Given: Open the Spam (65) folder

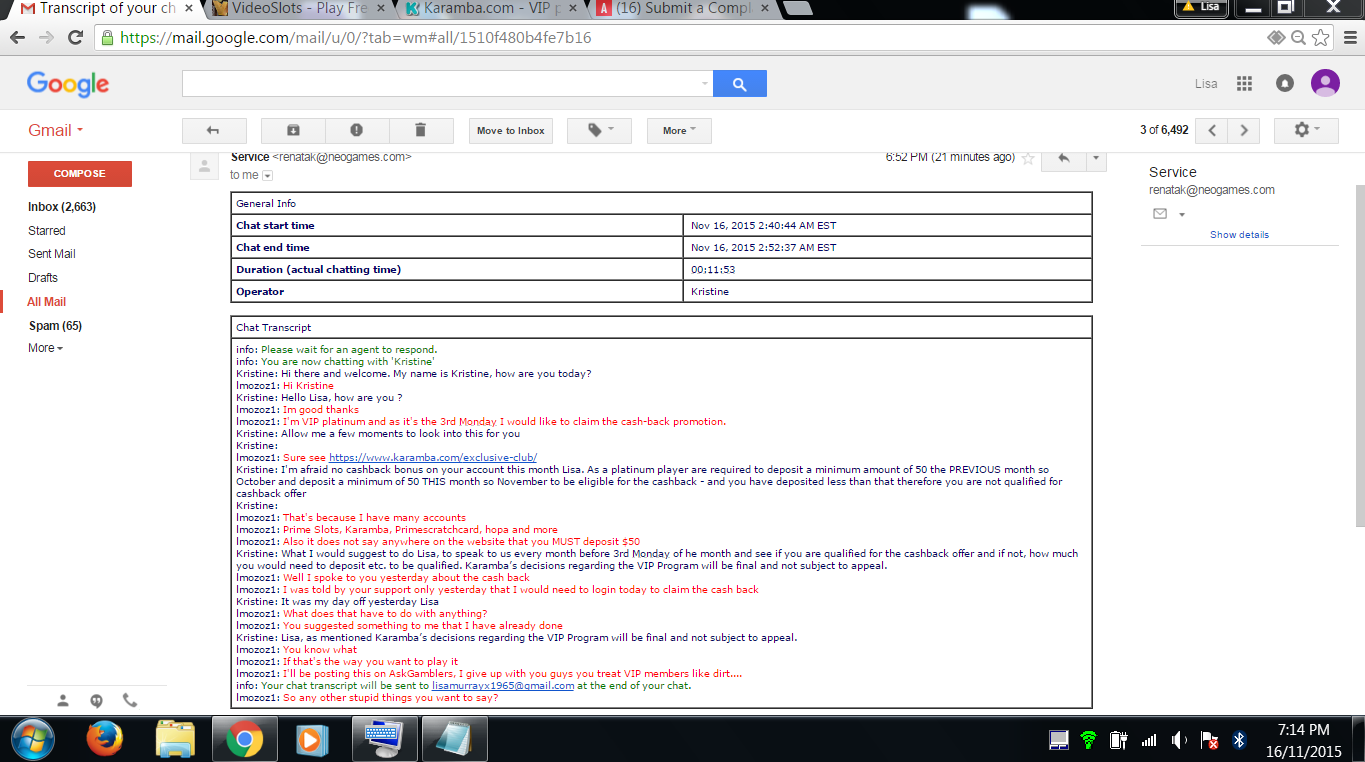Looking at the screenshot, I should pyautogui.click(x=55, y=326).
